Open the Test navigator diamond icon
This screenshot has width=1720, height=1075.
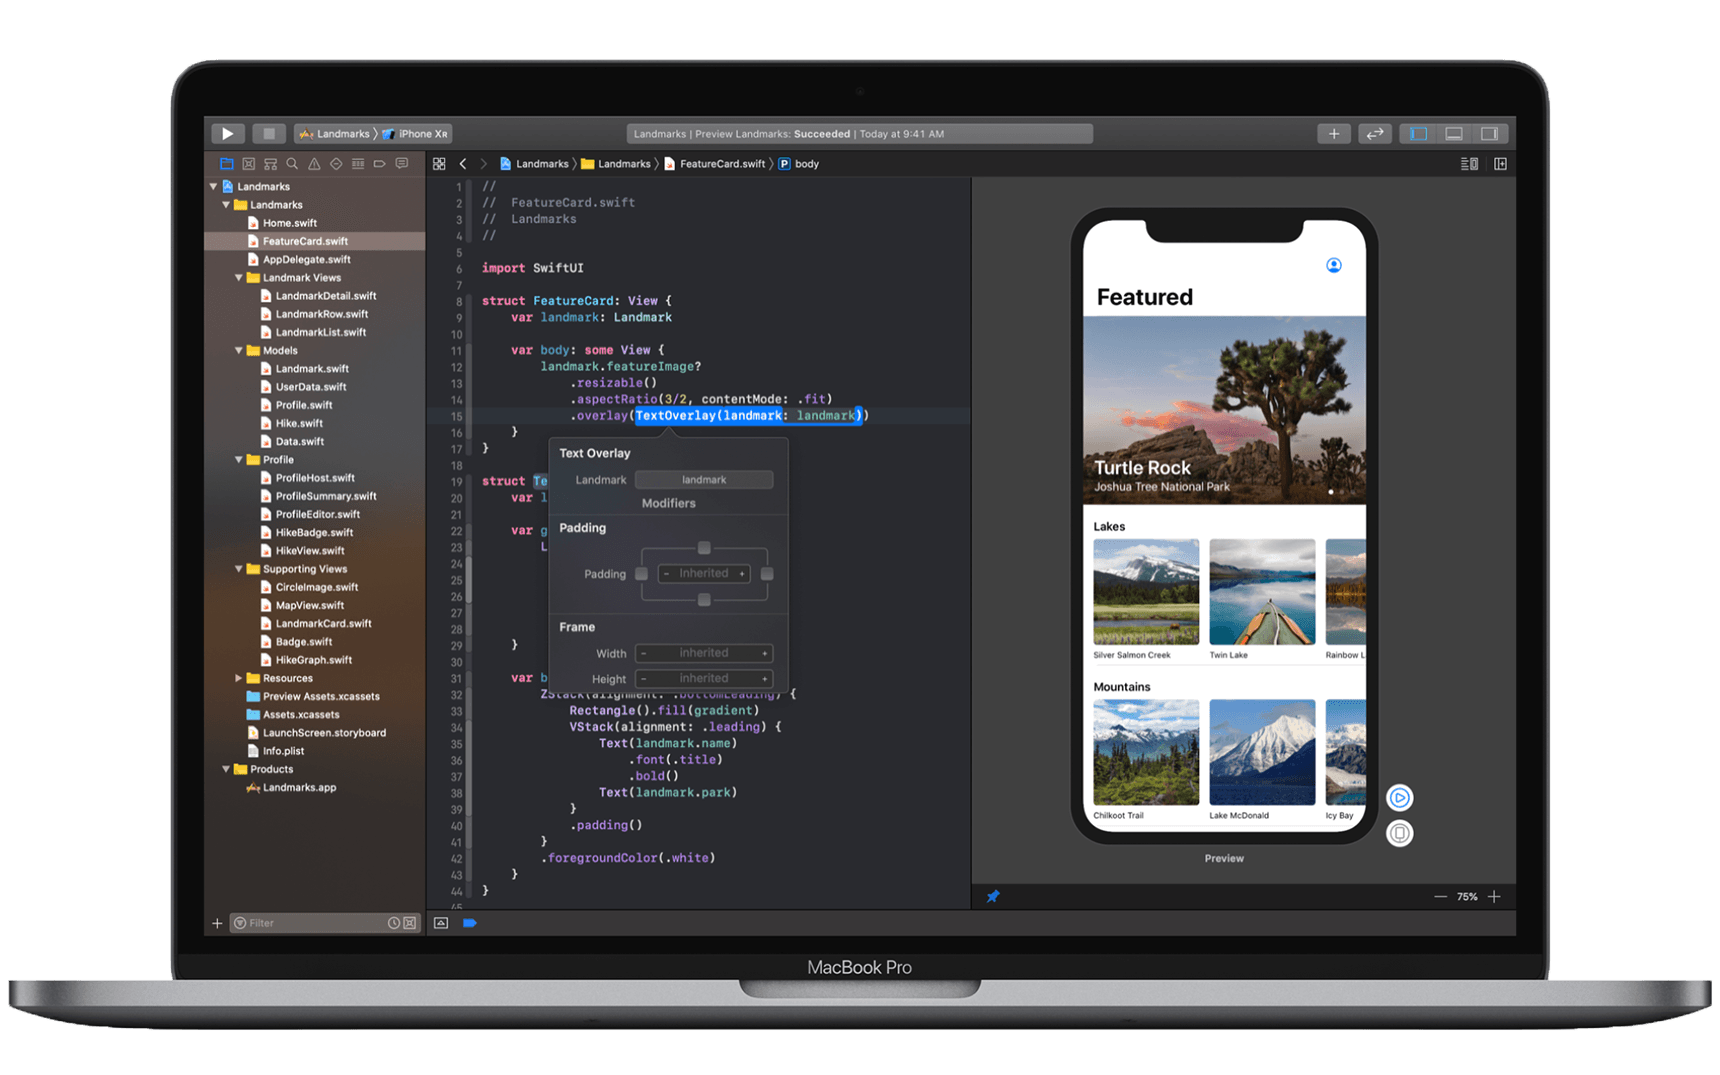(x=336, y=163)
